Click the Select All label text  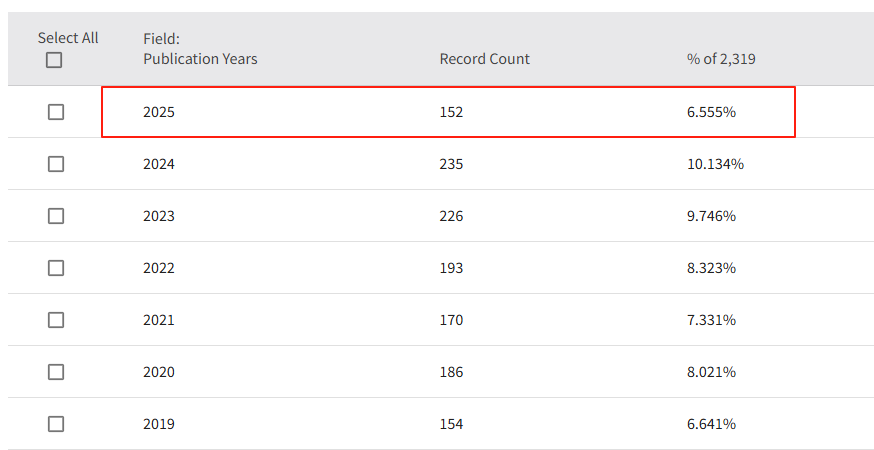pos(68,38)
